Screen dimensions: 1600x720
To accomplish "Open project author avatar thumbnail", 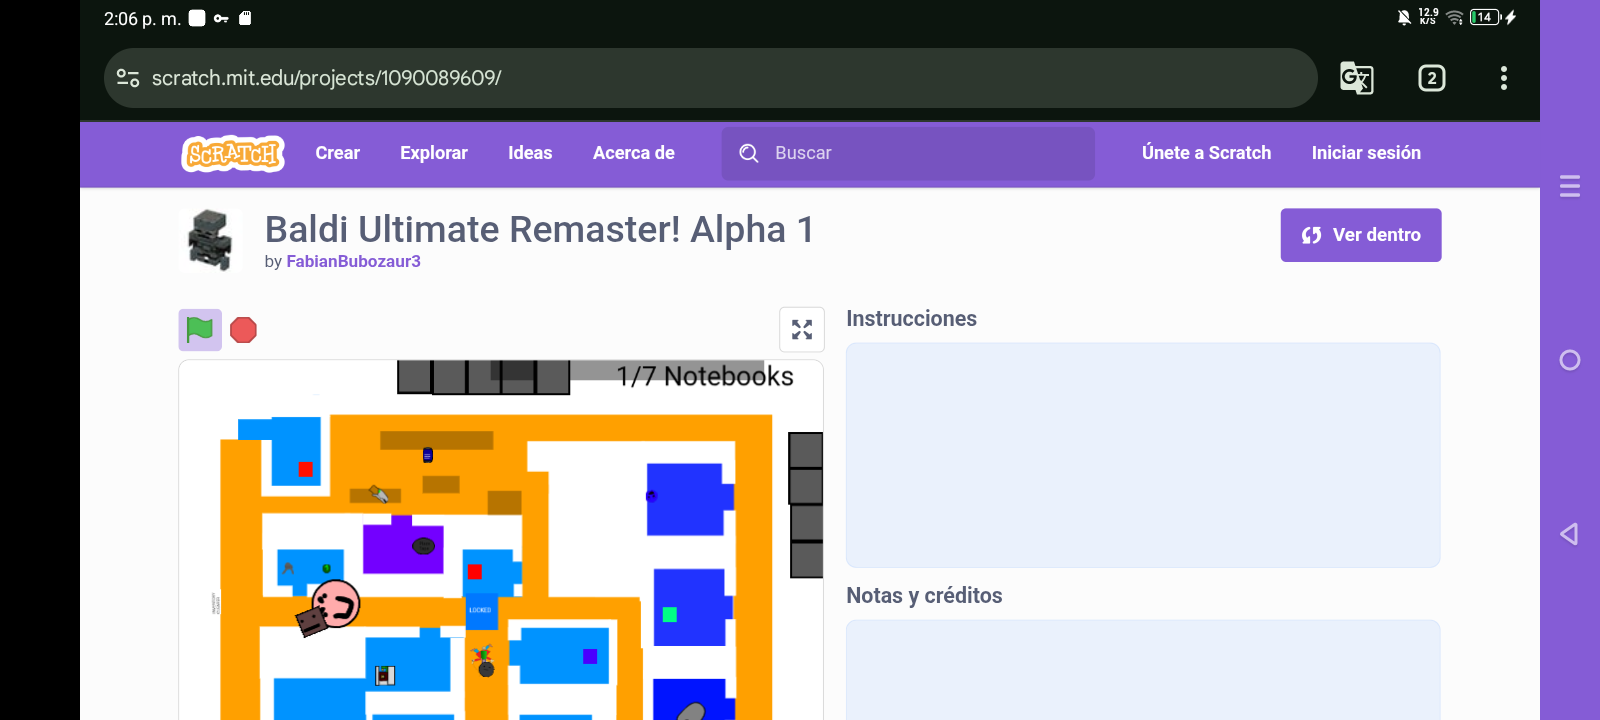I will (x=210, y=240).
